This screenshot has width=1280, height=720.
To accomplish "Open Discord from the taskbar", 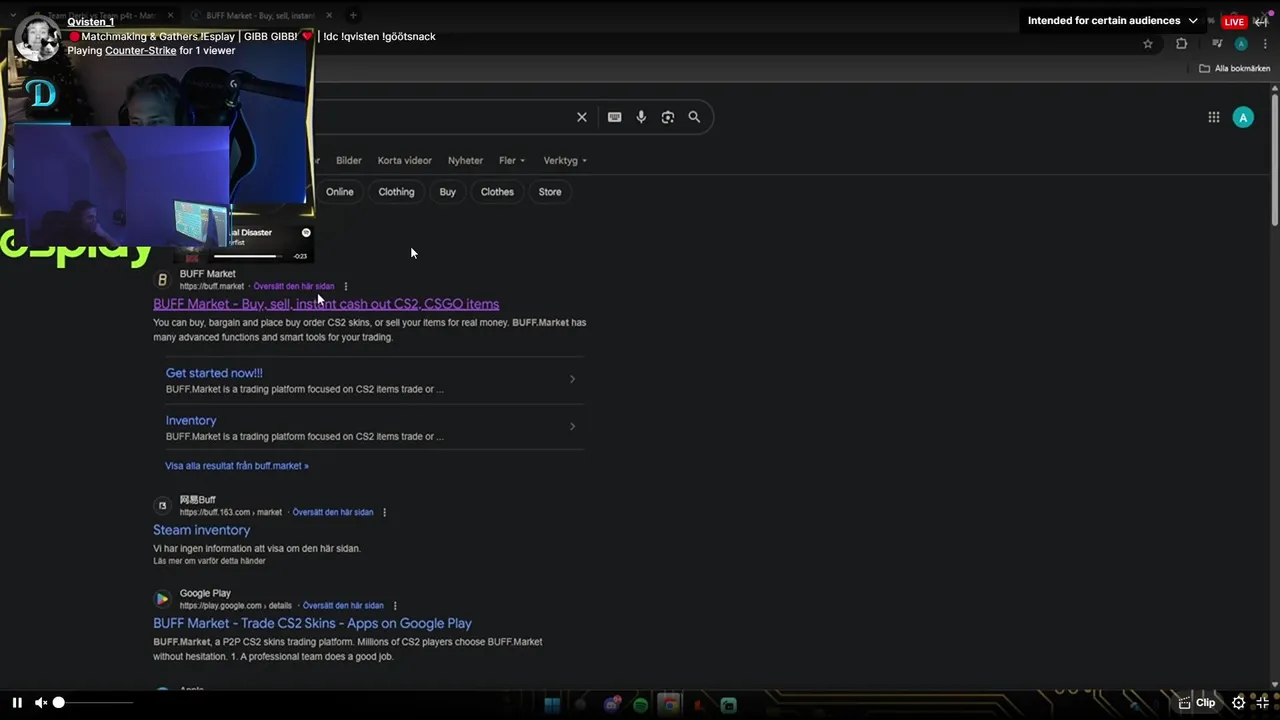I will click(x=612, y=705).
